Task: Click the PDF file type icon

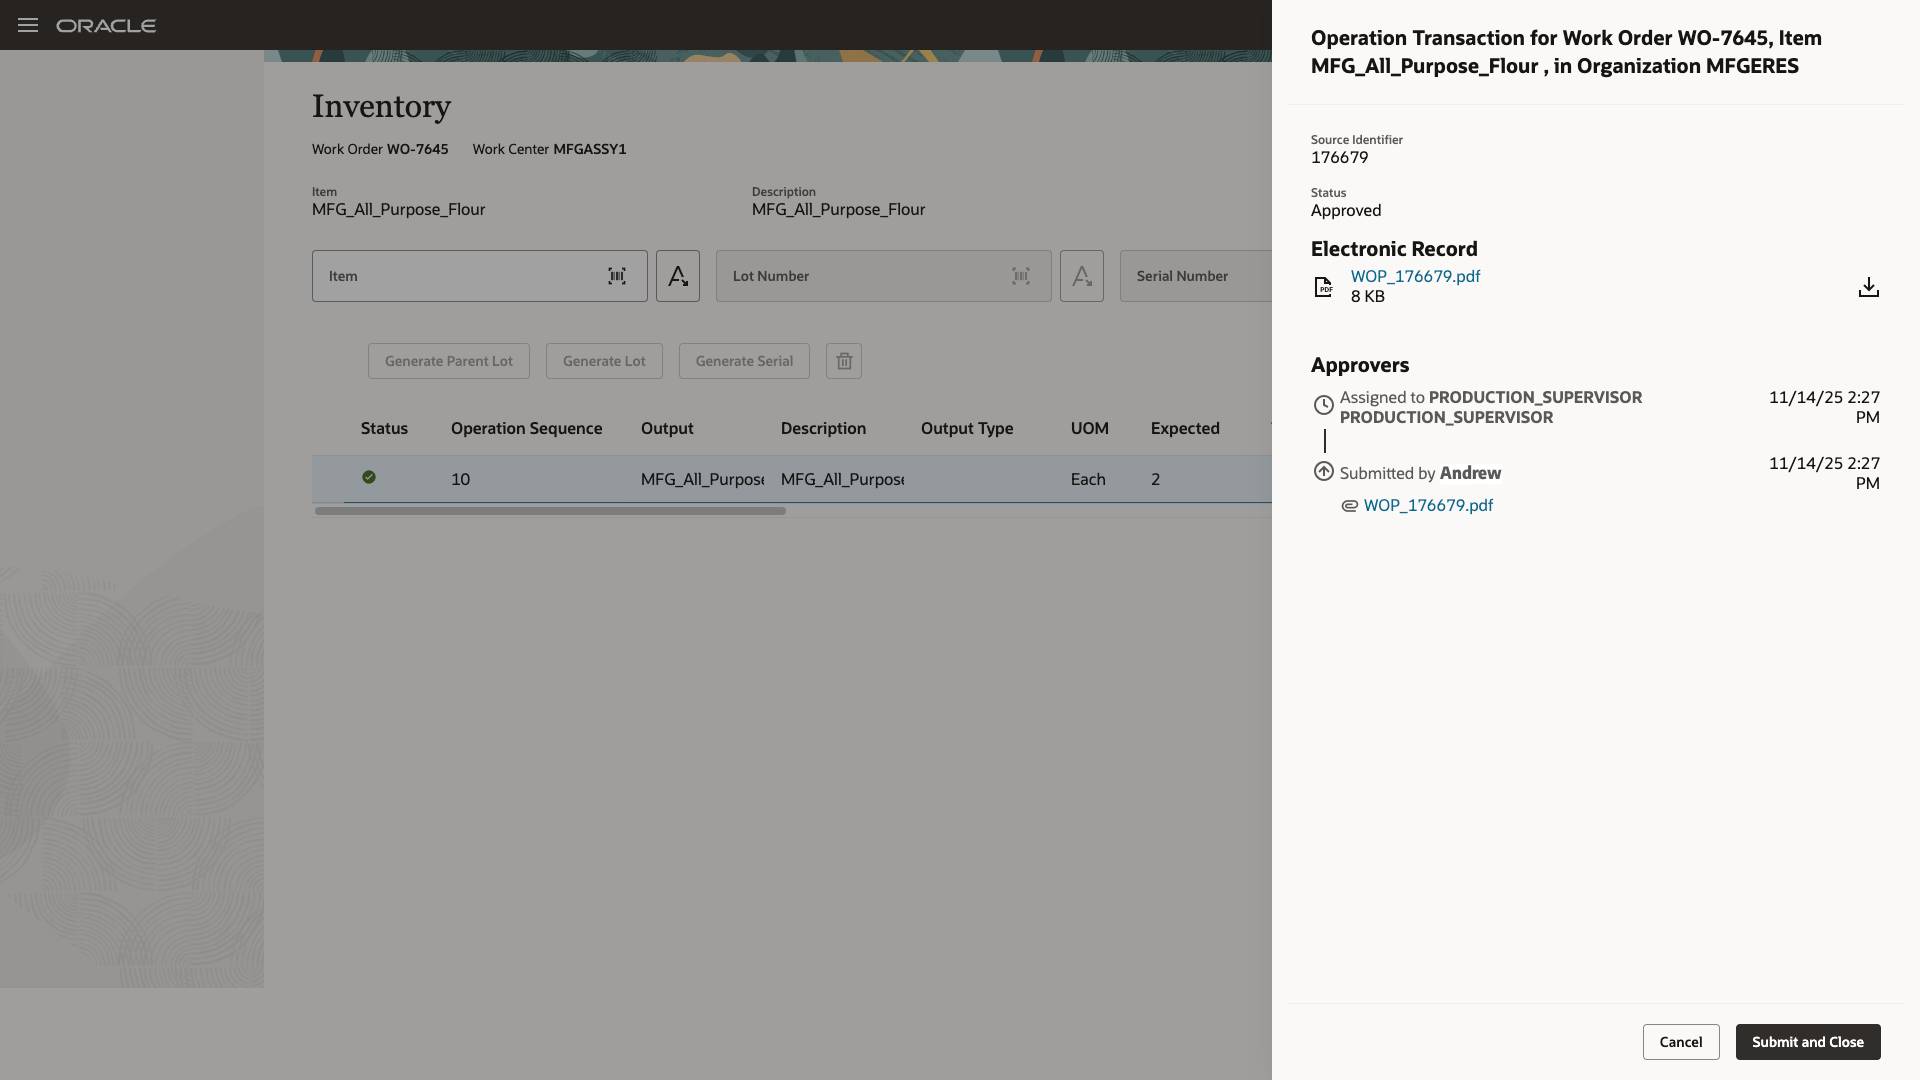Action: (1323, 287)
